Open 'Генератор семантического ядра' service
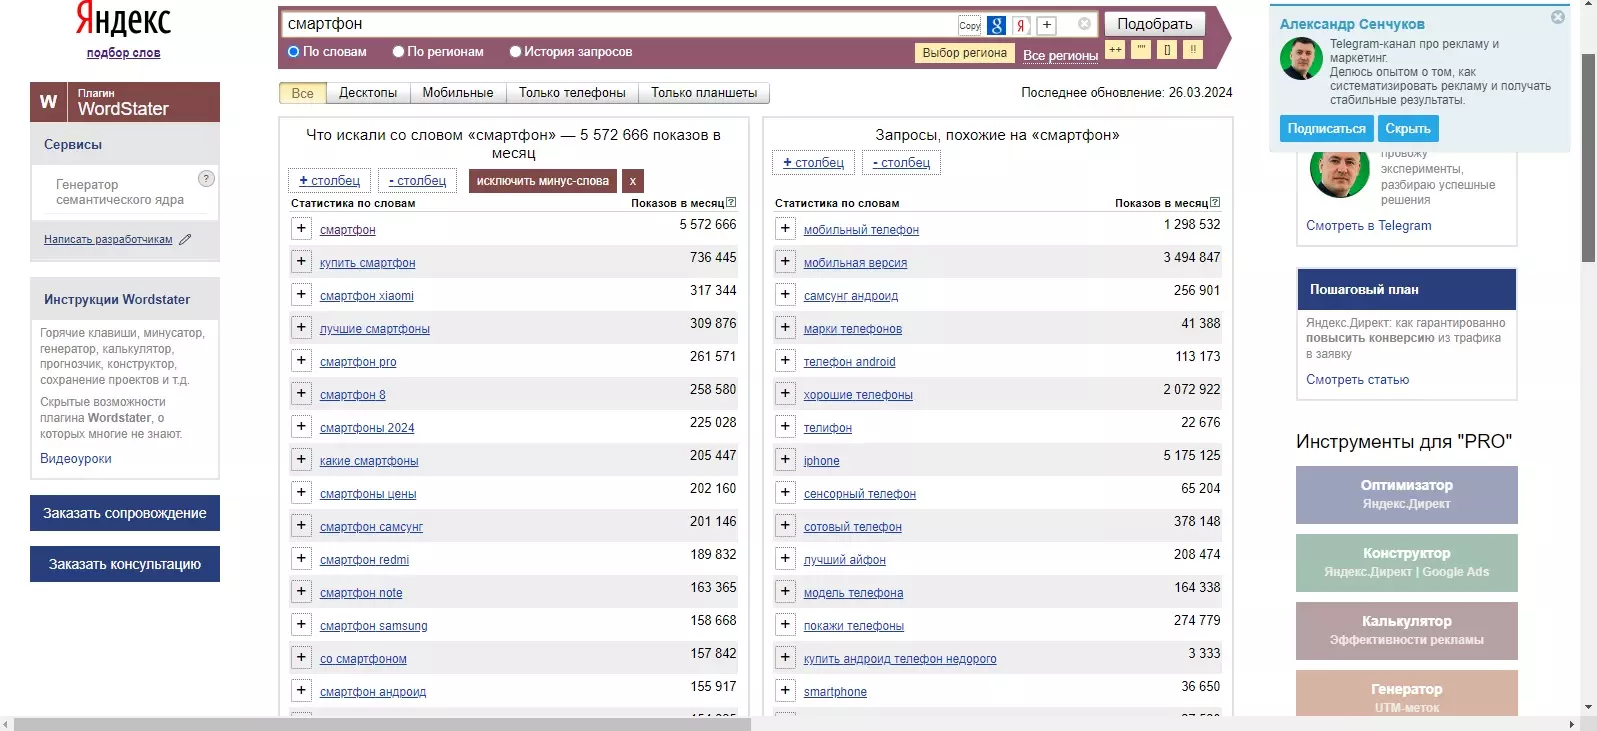Image resolution: width=1597 pixels, height=731 pixels. tap(120, 192)
